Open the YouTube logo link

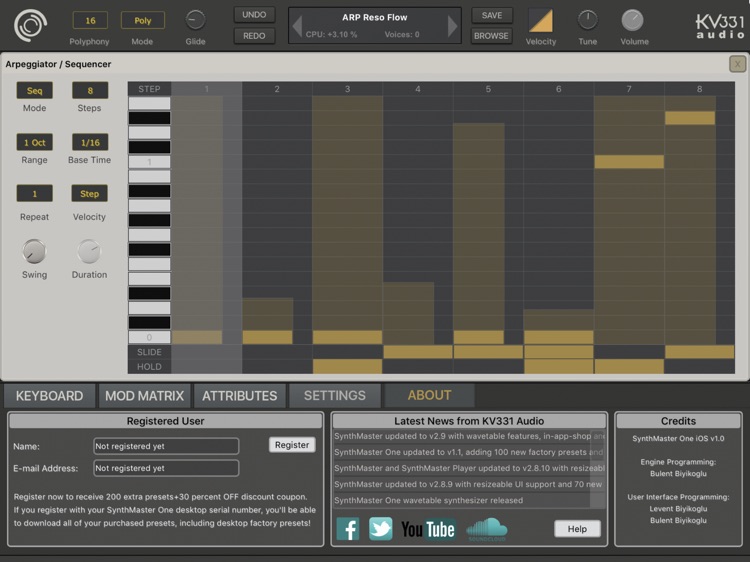428,529
